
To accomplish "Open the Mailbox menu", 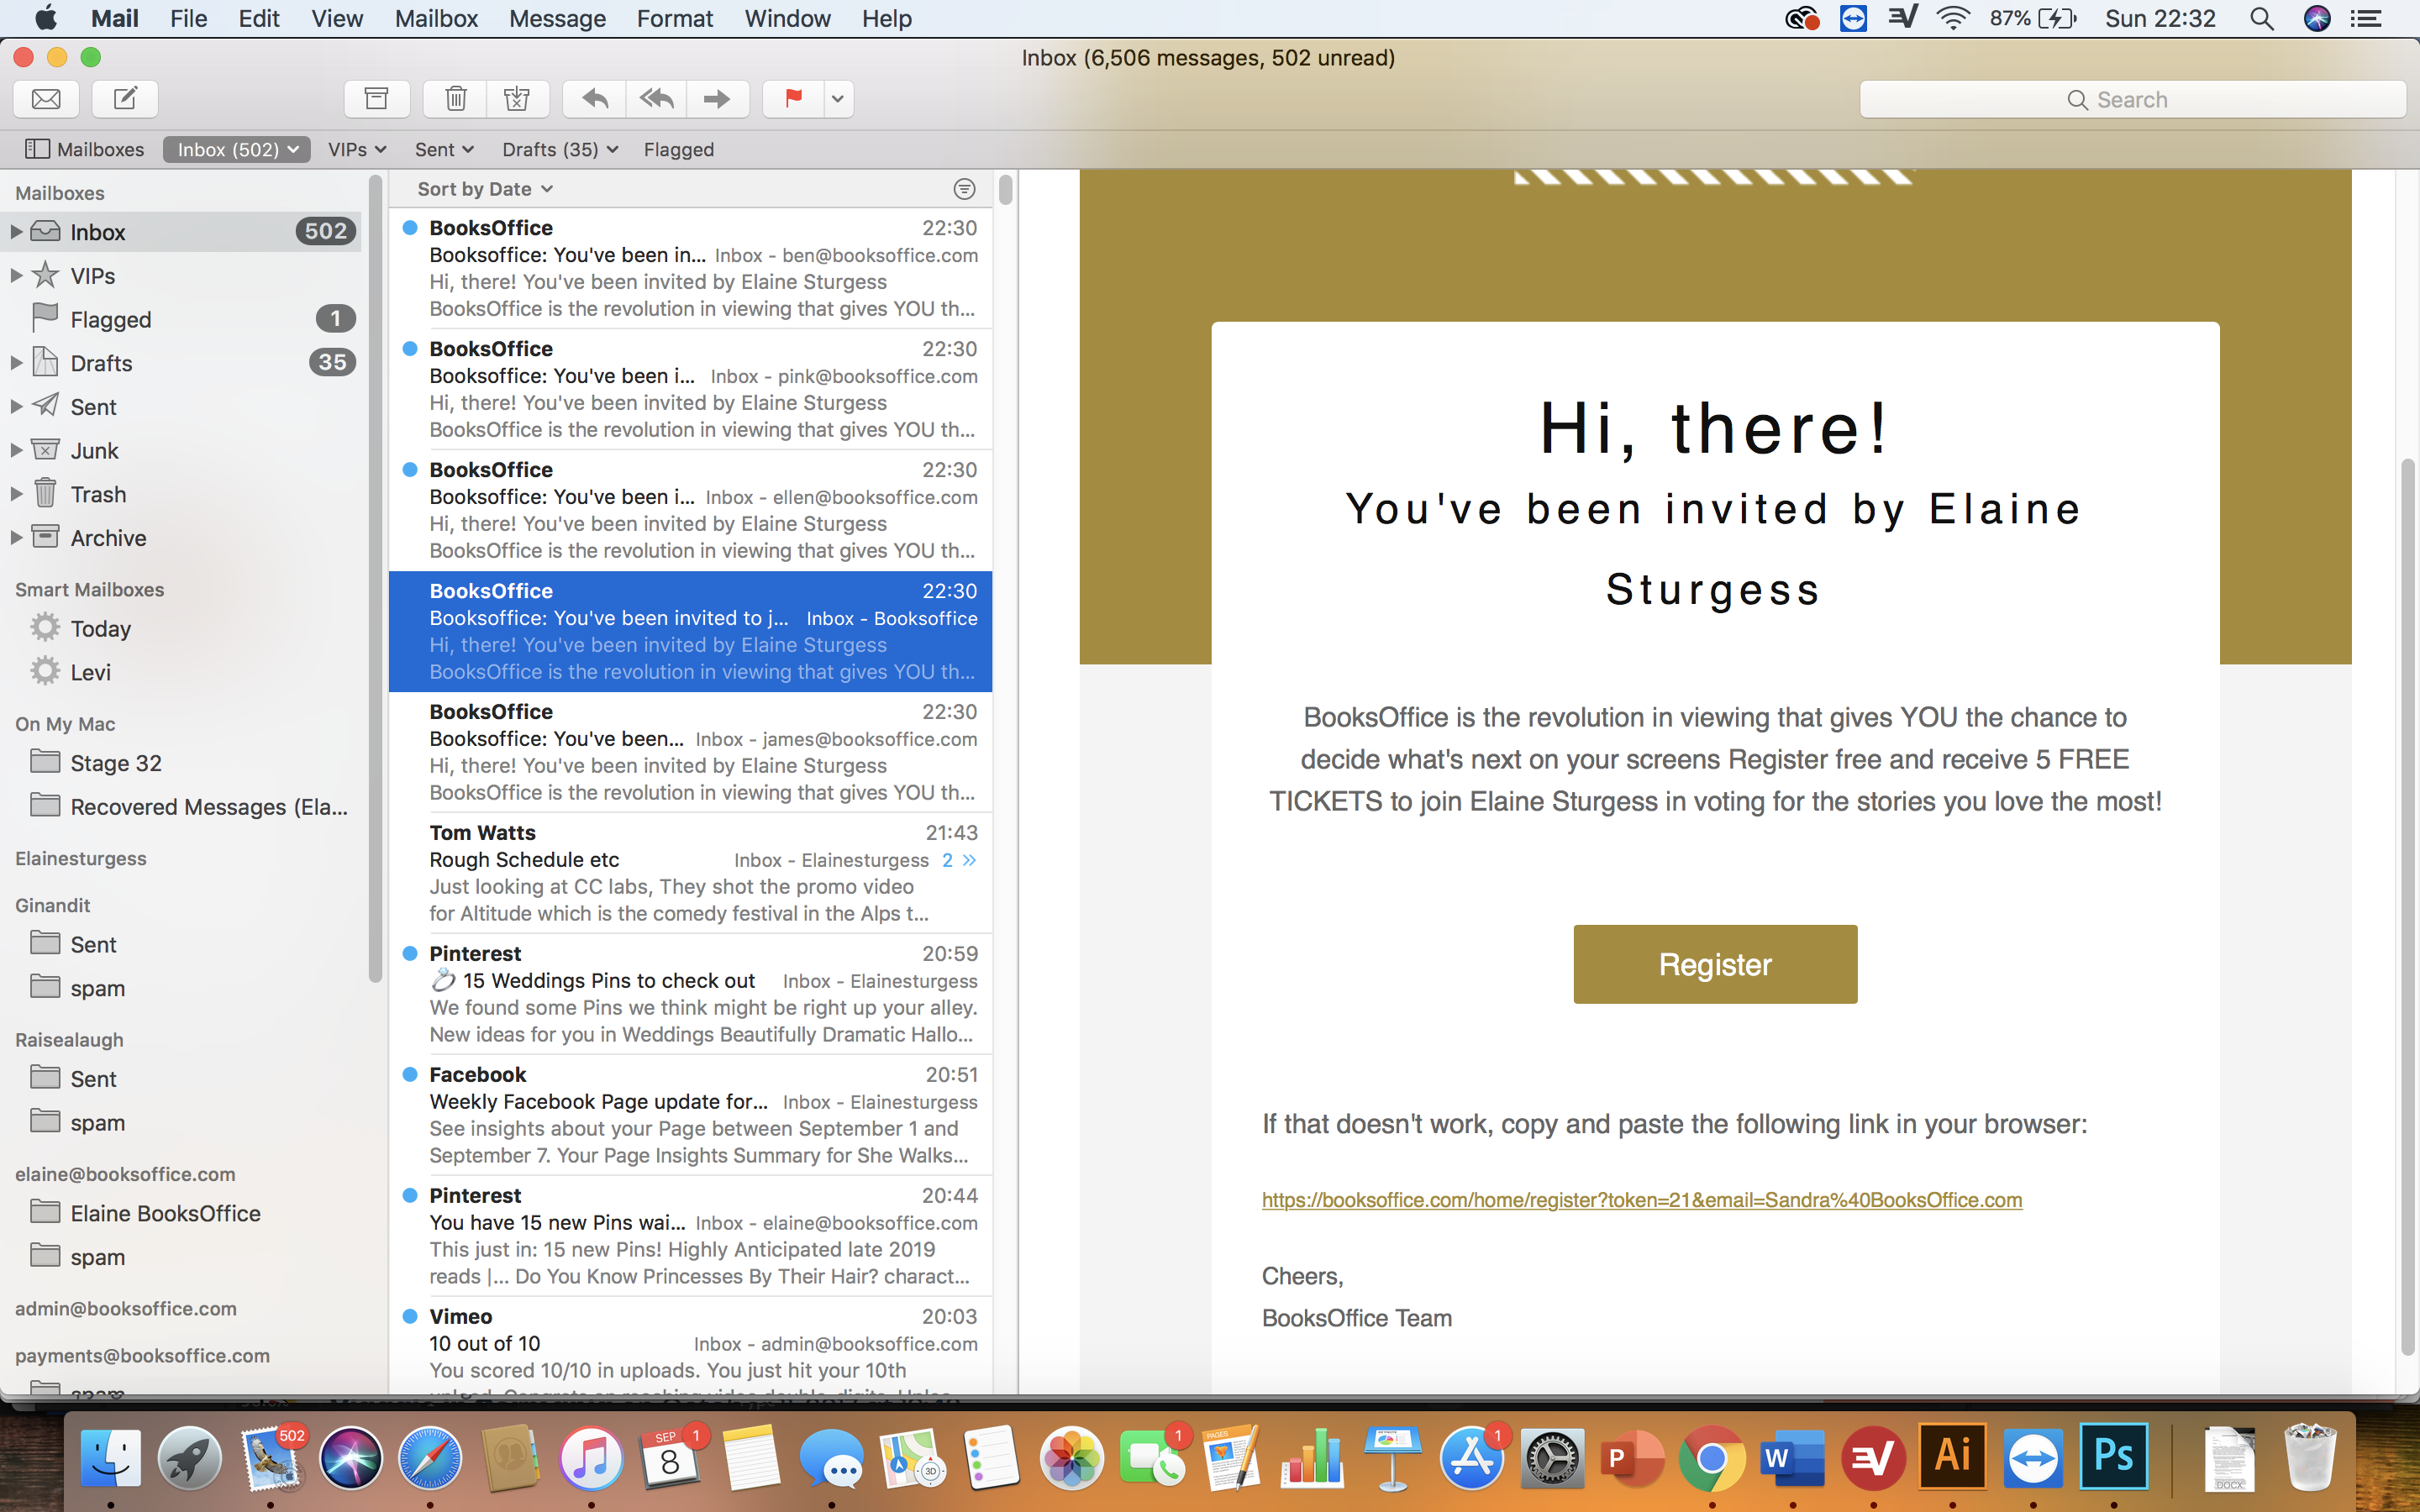I will pos(436,18).
